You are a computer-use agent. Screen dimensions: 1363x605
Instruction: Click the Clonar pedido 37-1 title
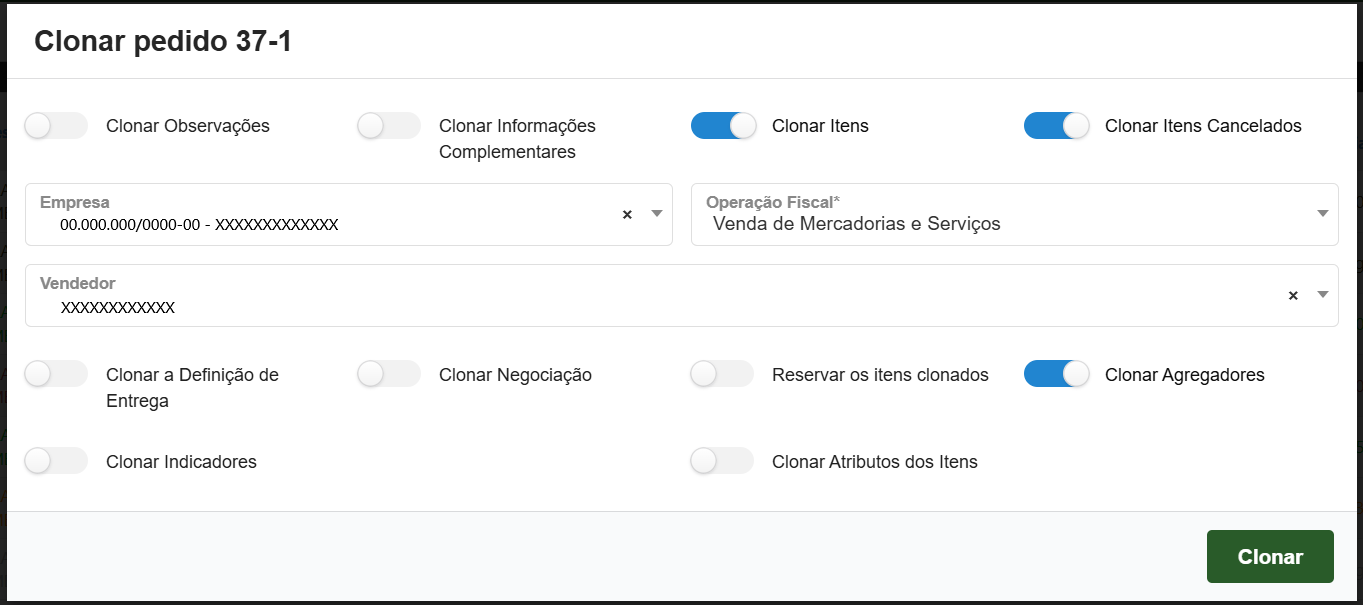(x=162, y=40)
